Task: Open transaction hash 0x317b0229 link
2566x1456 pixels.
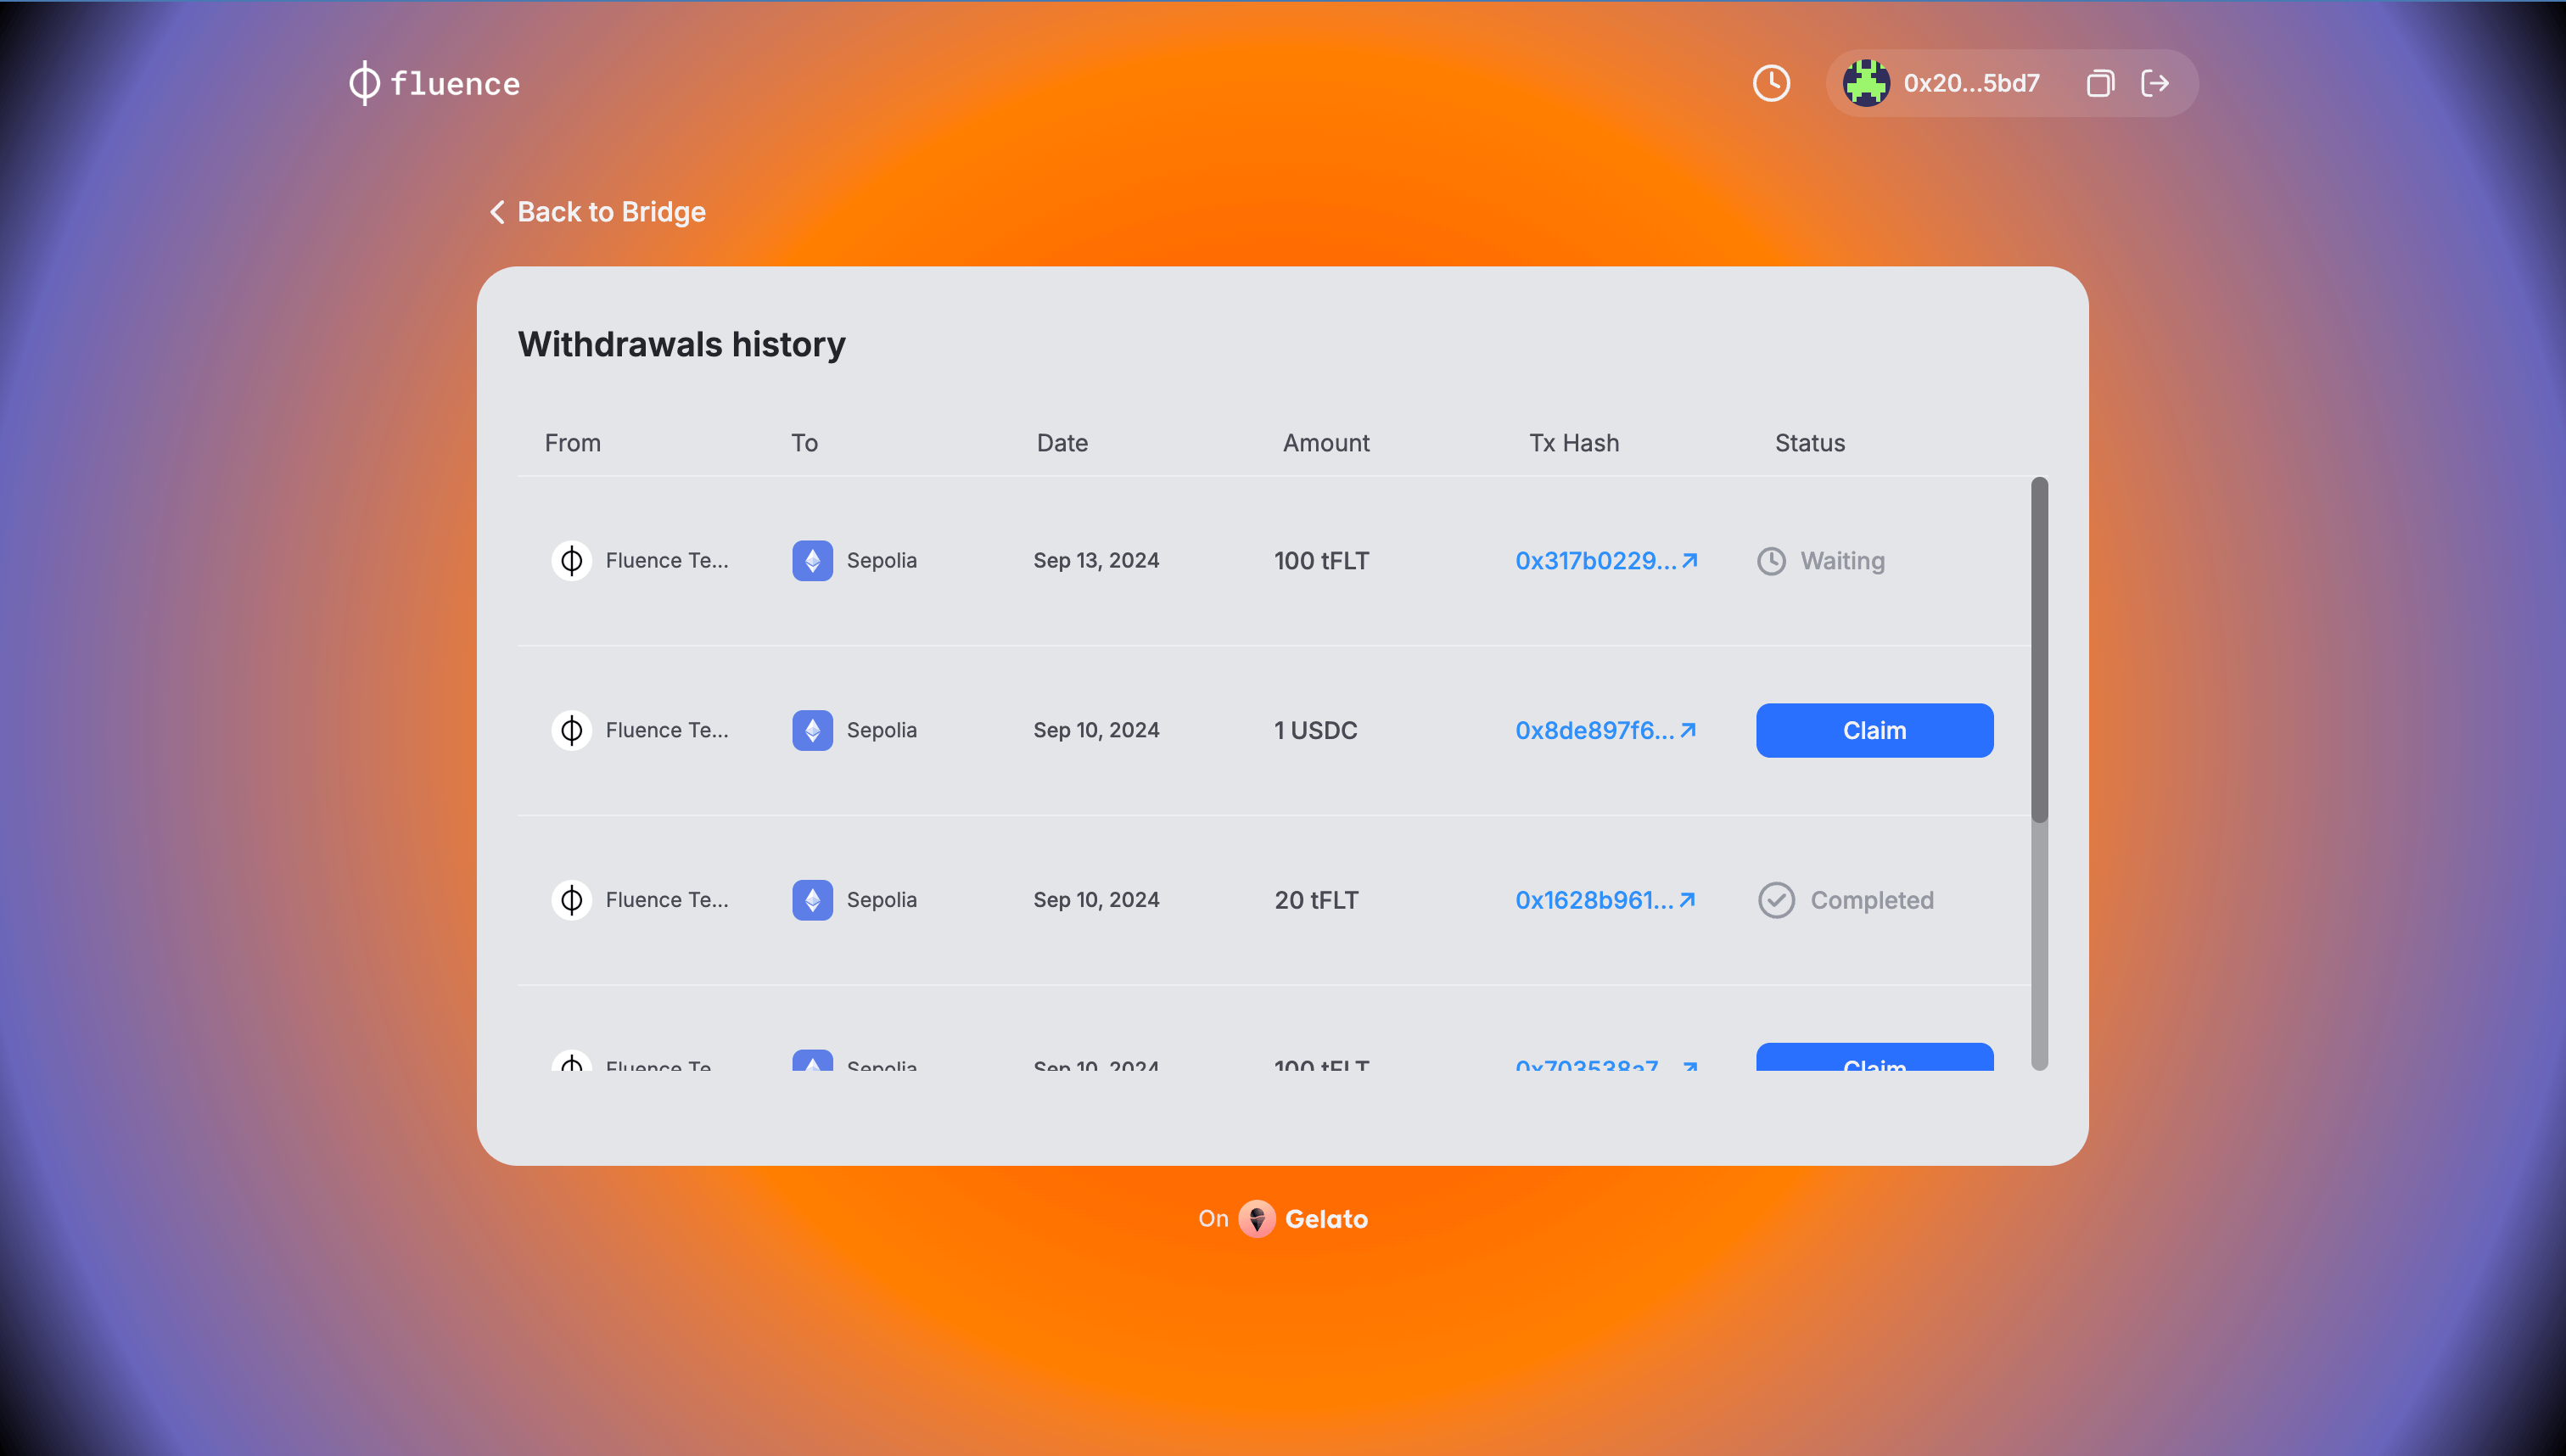Action: 1604,559
